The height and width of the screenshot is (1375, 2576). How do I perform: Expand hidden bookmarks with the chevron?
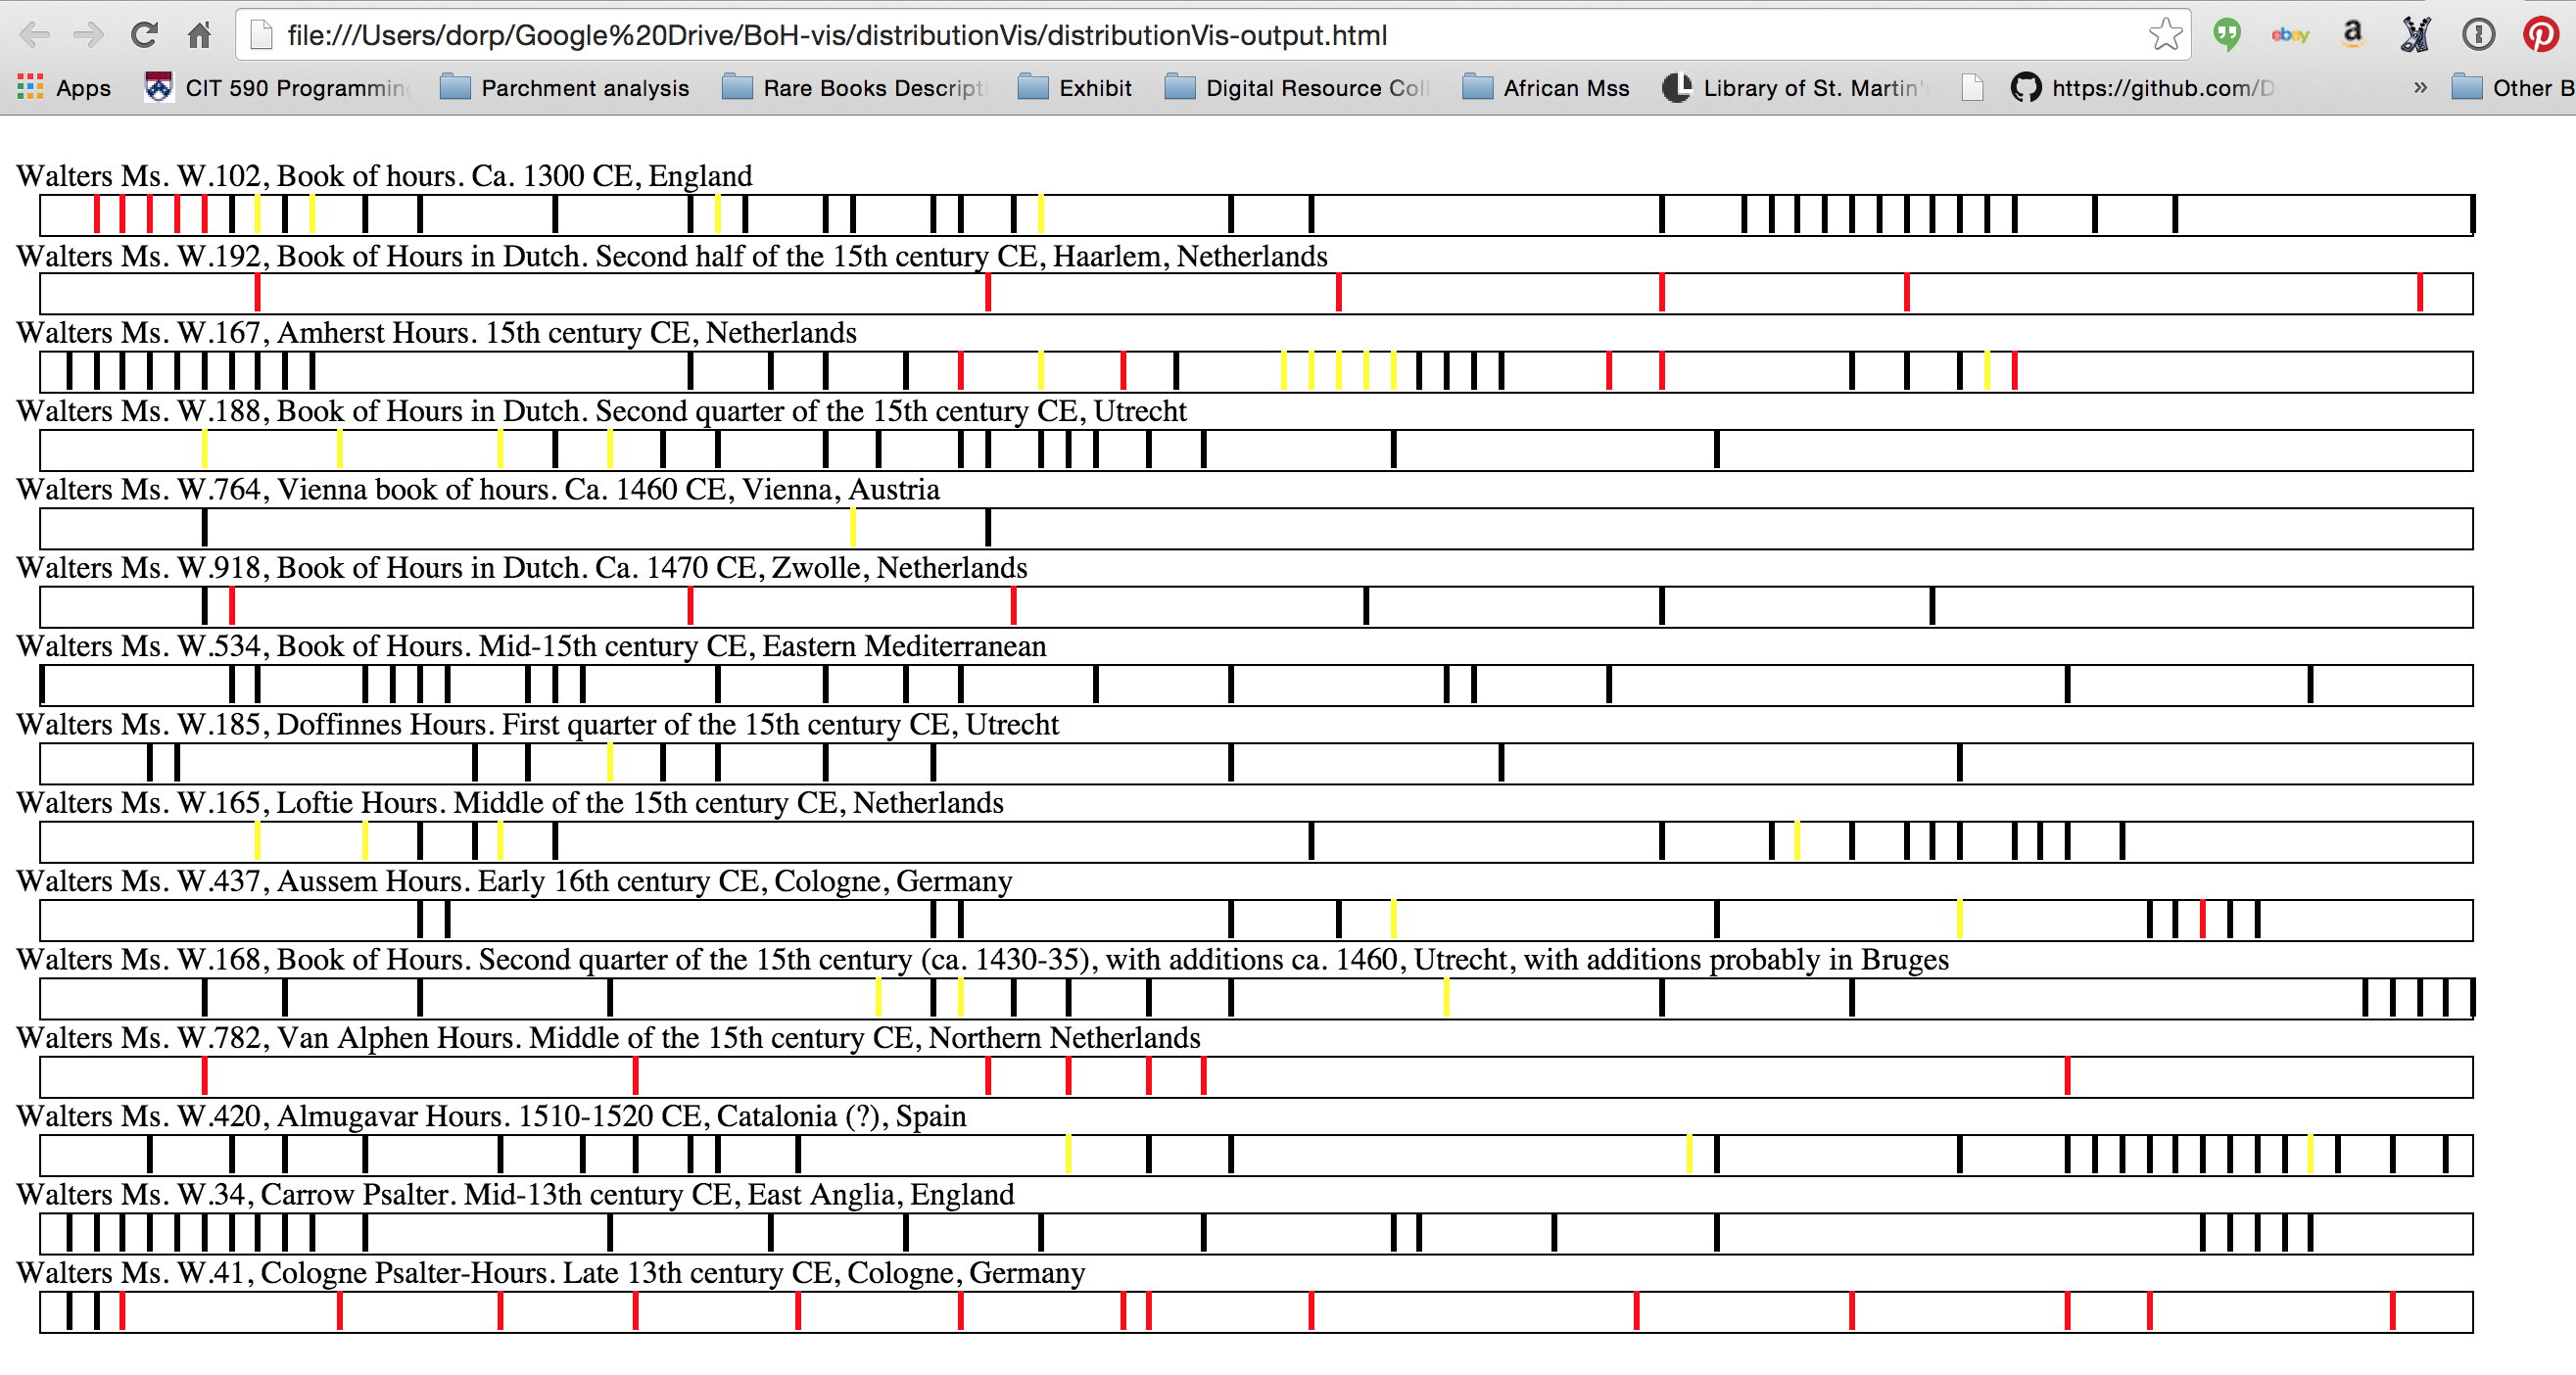point(2420,88)
